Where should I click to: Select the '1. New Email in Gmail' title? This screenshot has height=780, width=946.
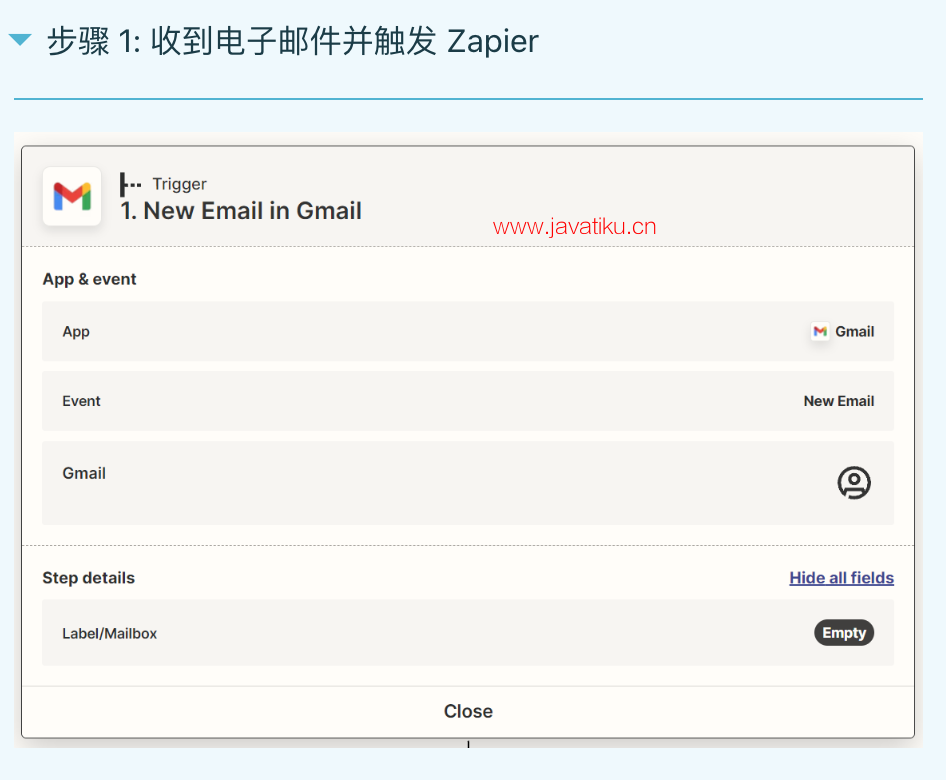(x=241, y=211)
